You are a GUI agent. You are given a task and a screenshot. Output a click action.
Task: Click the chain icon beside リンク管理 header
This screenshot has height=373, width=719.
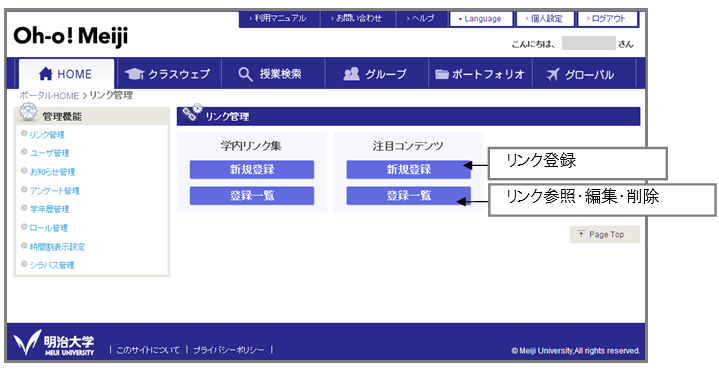click(192, 112)
